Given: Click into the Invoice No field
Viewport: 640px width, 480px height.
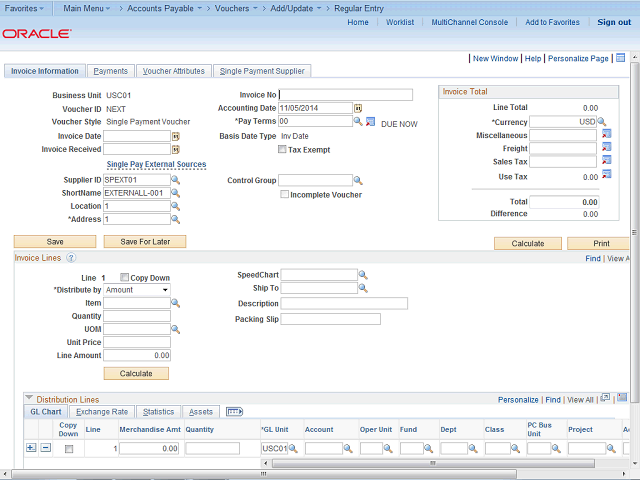Looking at the screenshot, I should 346,95.
